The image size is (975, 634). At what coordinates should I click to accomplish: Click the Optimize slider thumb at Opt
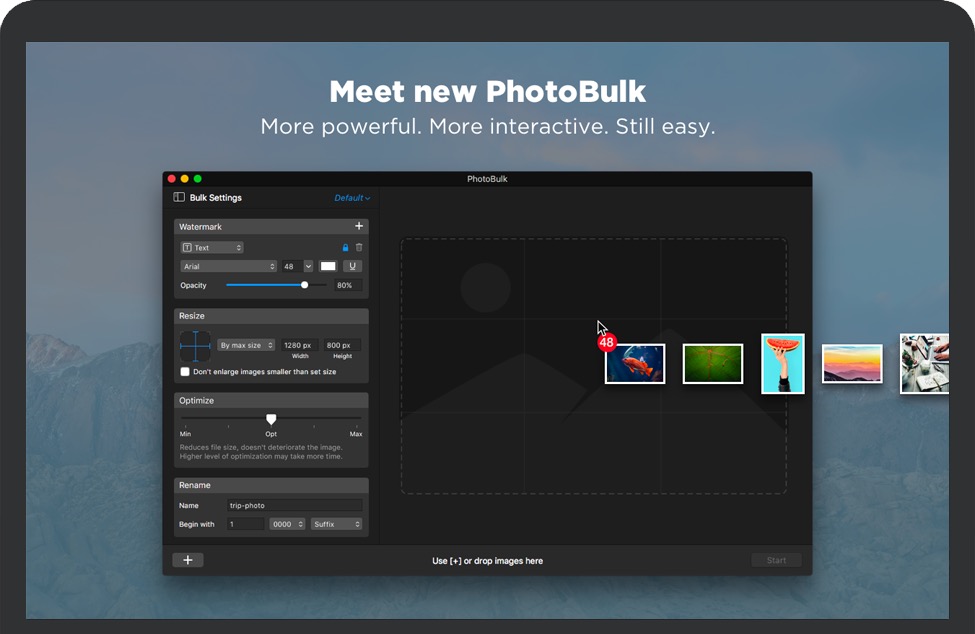(x=271, y=419)
